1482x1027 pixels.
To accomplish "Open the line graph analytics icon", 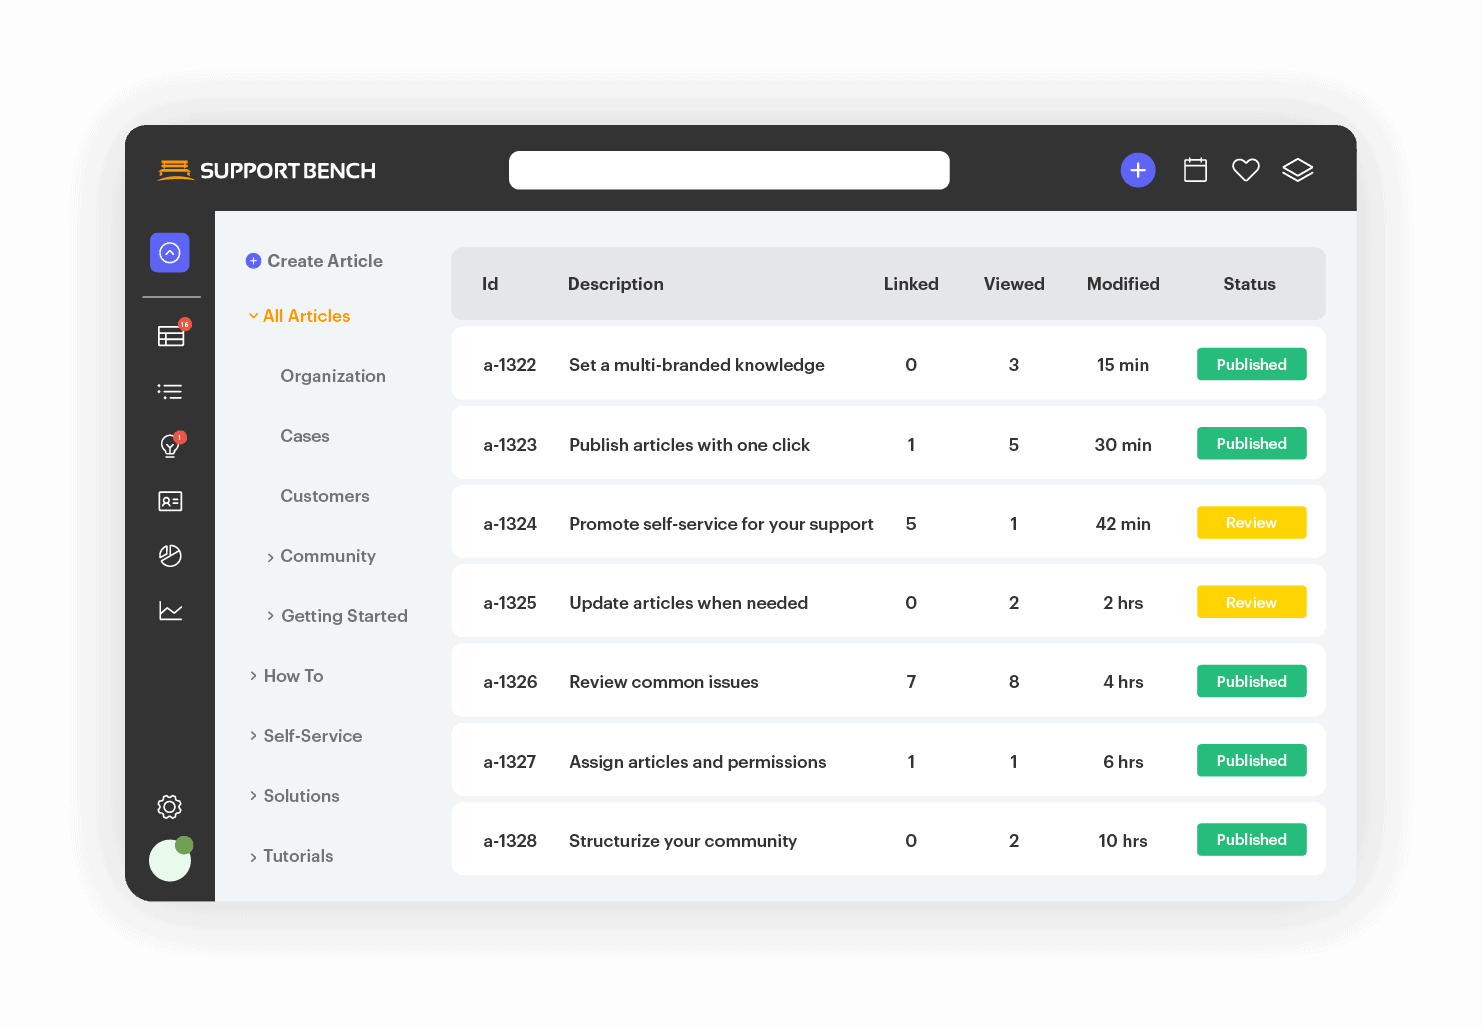I will pos(170,611).
